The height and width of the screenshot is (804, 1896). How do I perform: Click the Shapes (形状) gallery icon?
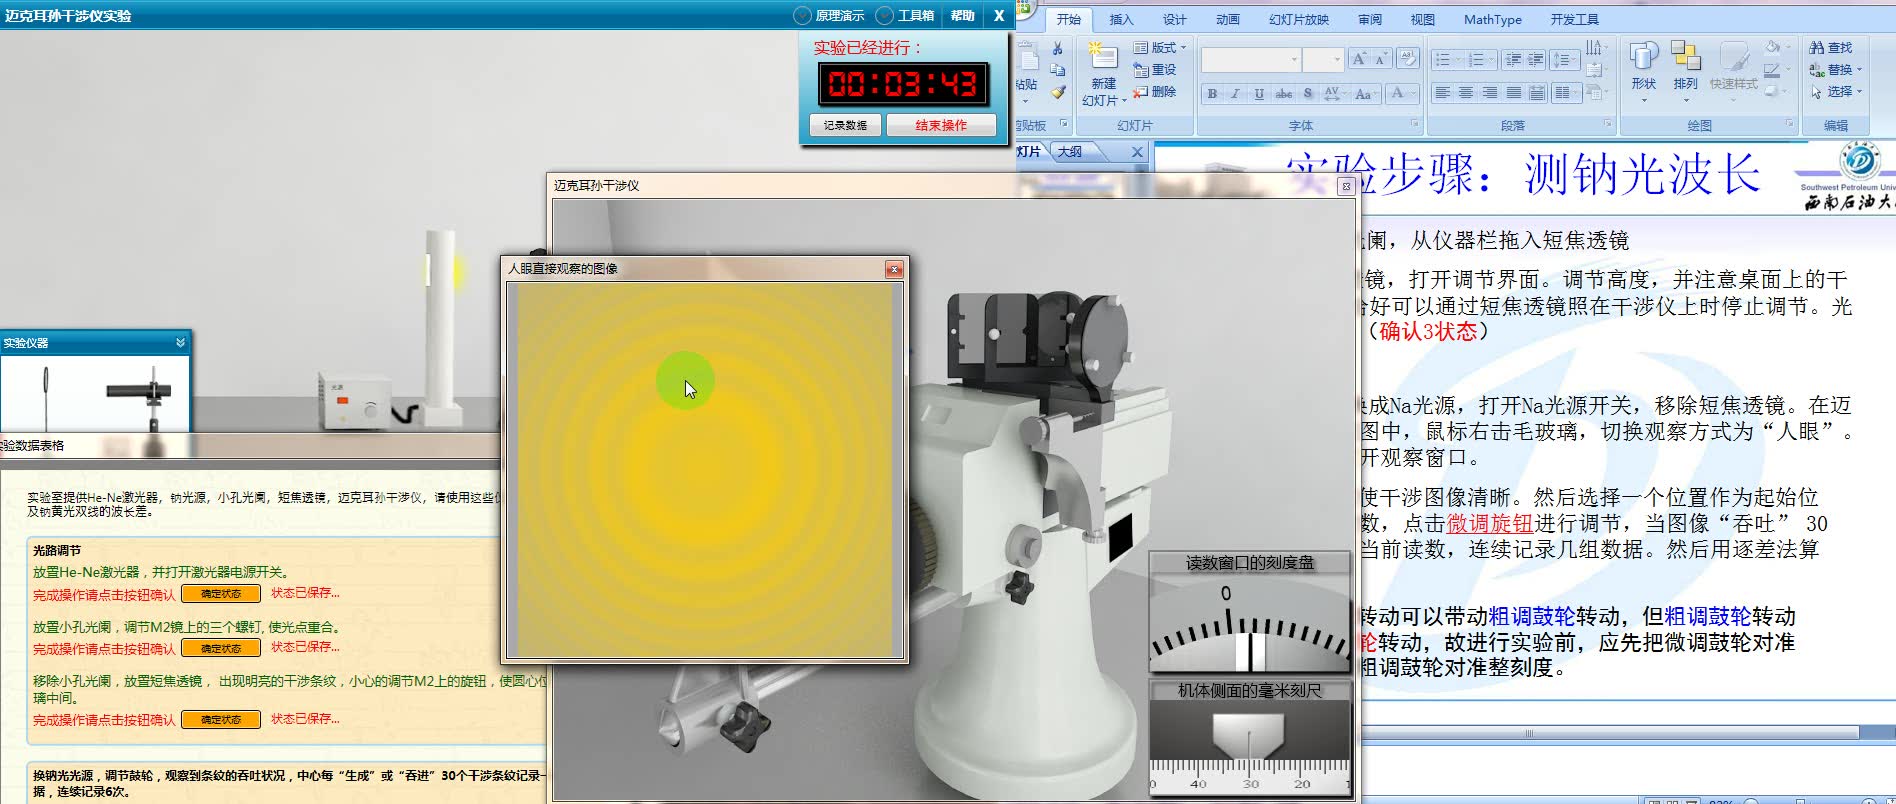pos(1643,56)
